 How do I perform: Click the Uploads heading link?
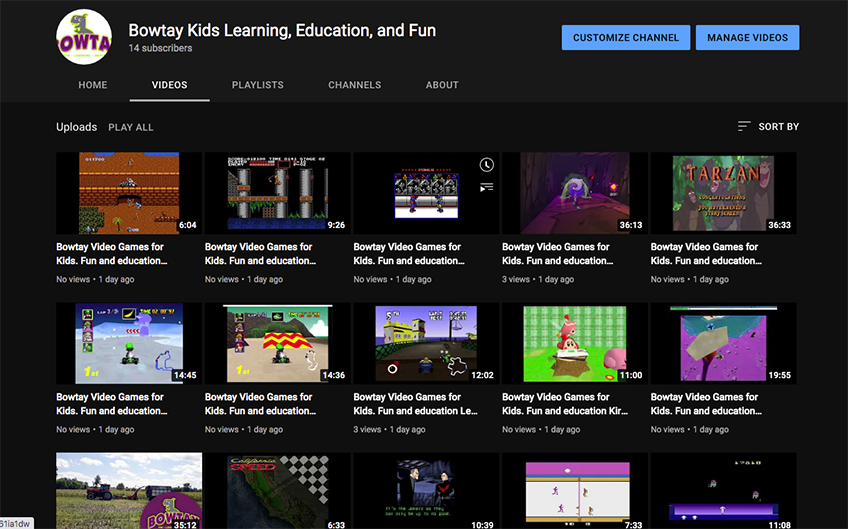[x=76, y=127]
